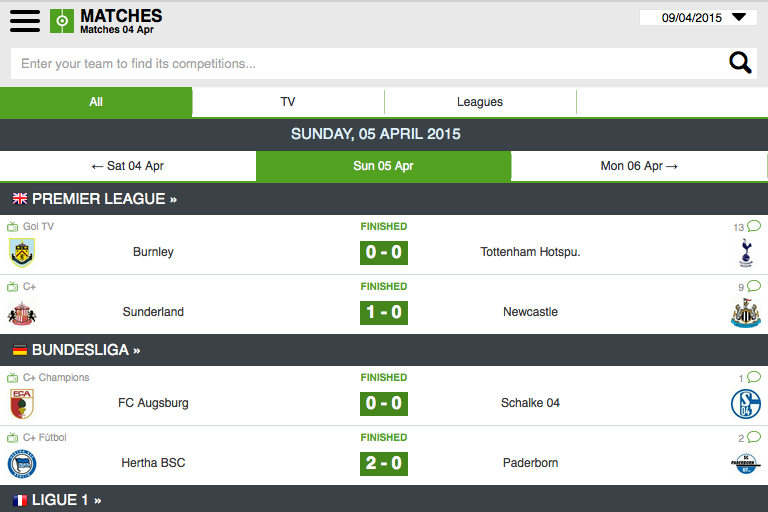768x512 pixels.
Task: Click the Burnley club crest
Action: (22, 252)
